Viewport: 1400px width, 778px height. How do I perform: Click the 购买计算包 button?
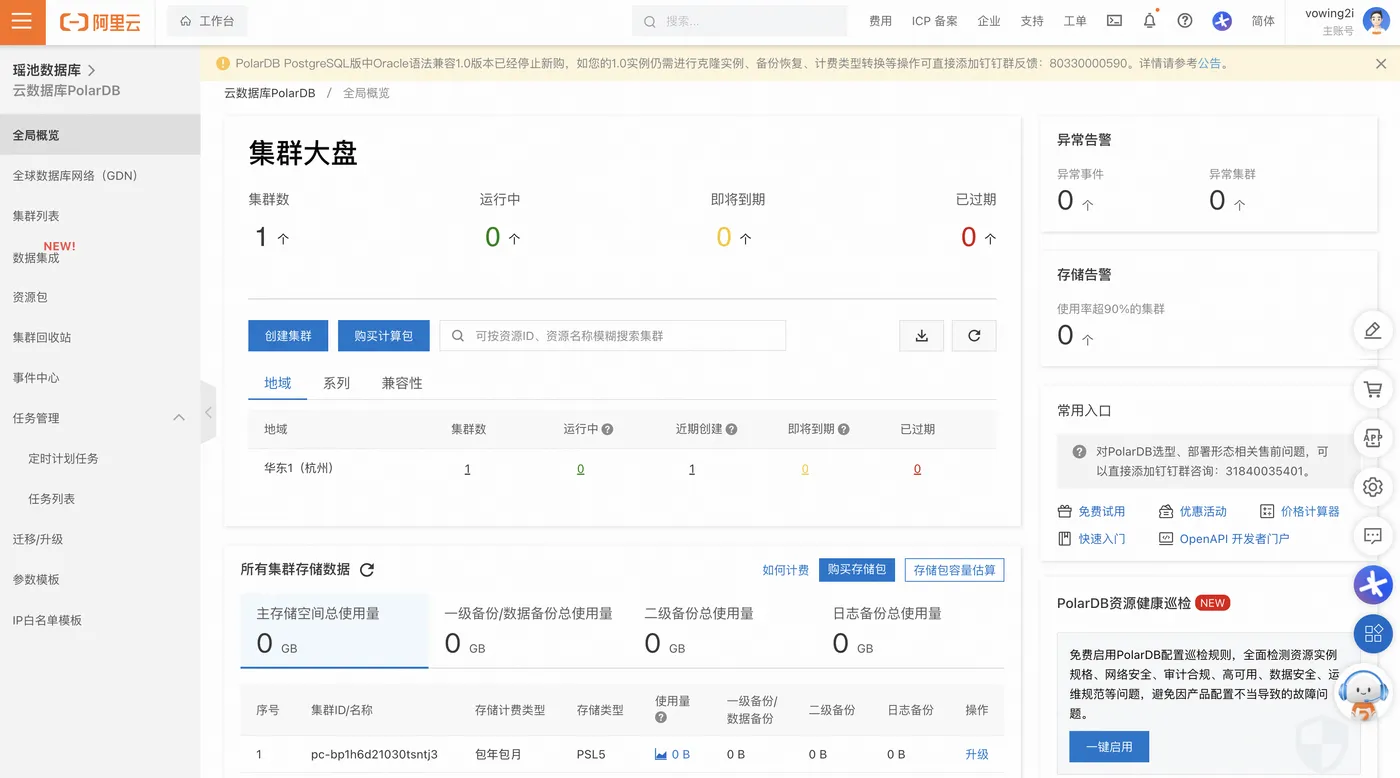[383, 336]
